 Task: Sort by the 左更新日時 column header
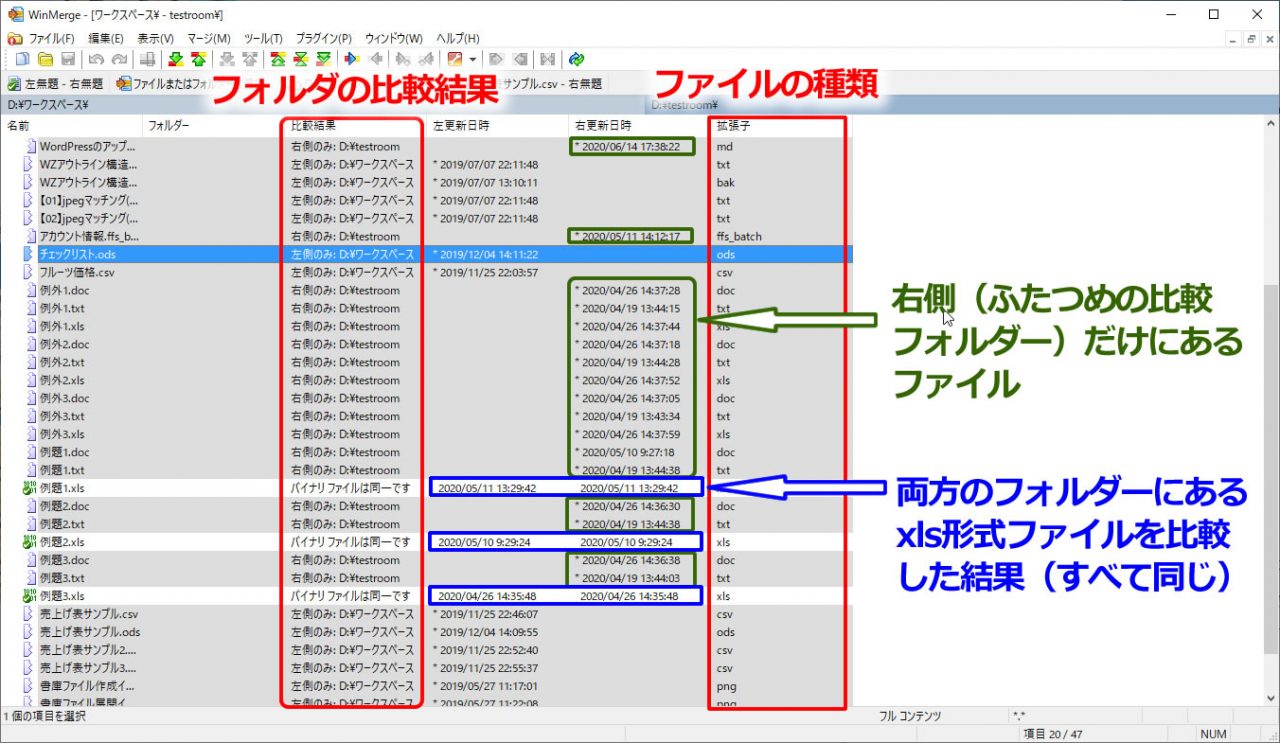(498, 127)
